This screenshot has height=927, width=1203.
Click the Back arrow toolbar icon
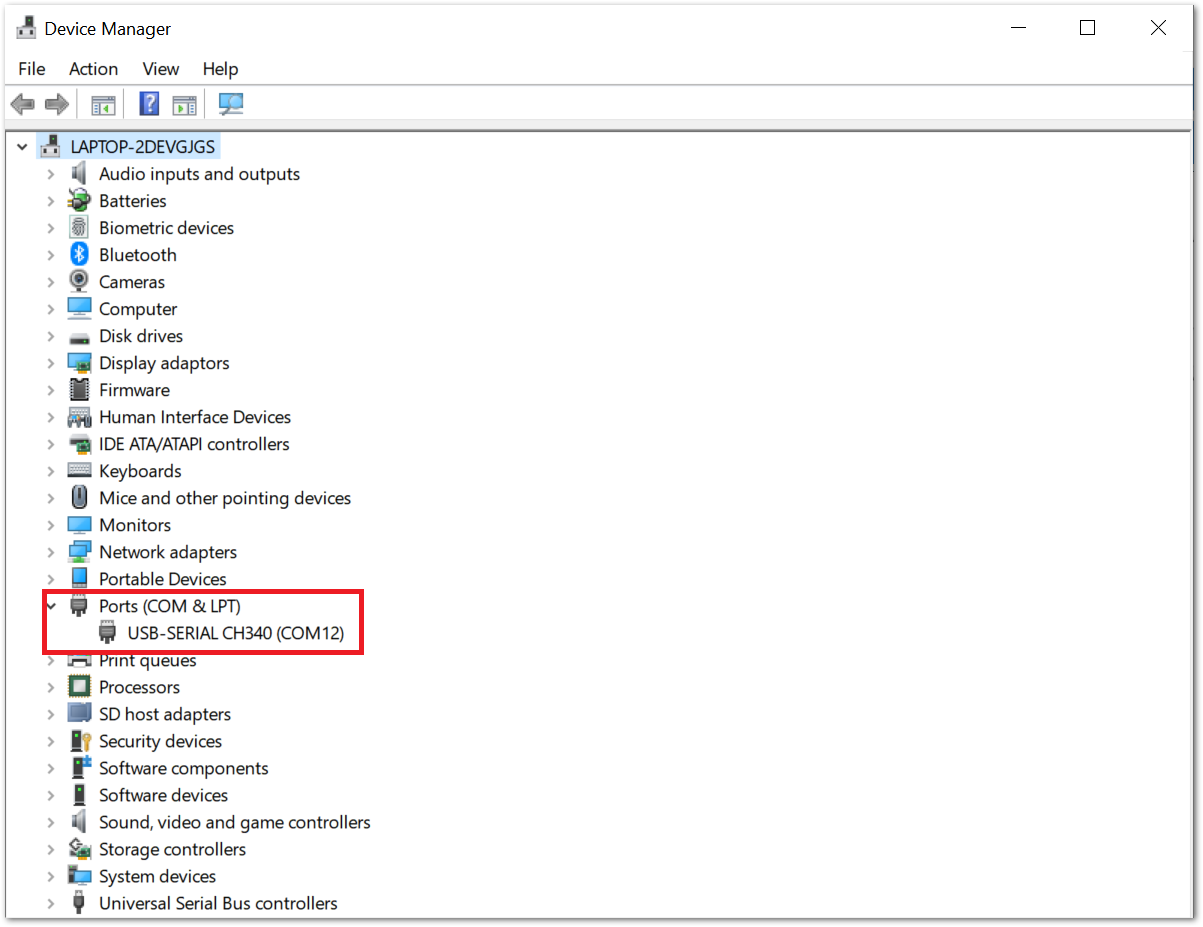tap(22, 104)
